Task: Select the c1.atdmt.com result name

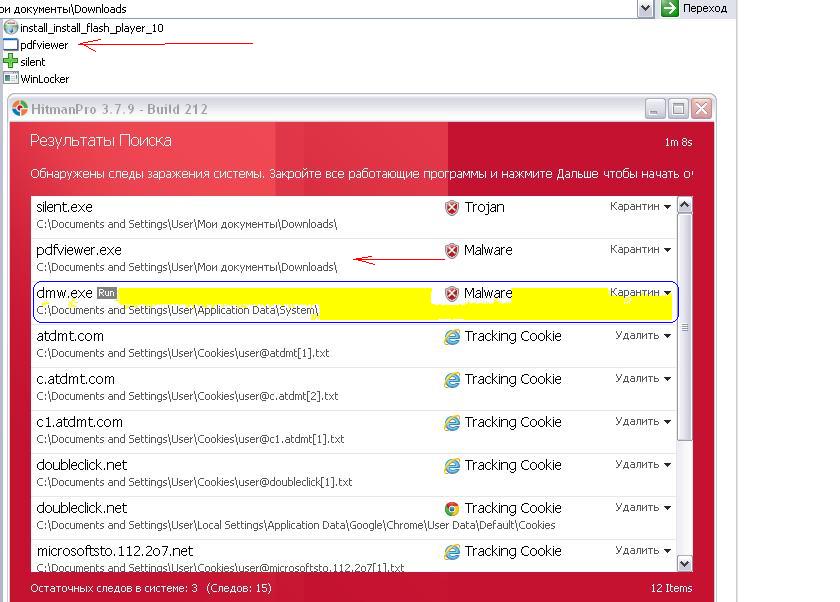Action: pyautogui.click(x=79, y=423)
